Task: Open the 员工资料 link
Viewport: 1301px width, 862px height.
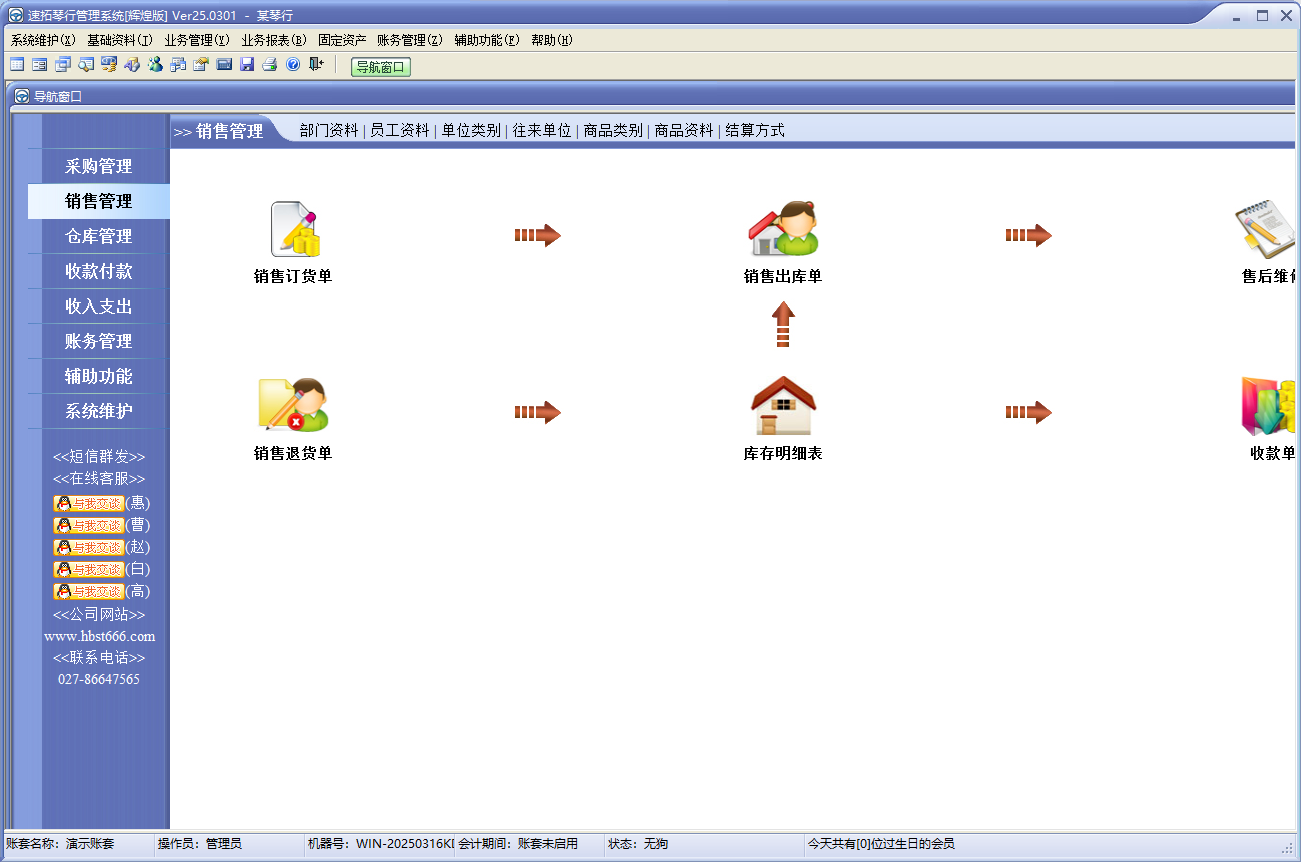Action: tap(400, 130)
